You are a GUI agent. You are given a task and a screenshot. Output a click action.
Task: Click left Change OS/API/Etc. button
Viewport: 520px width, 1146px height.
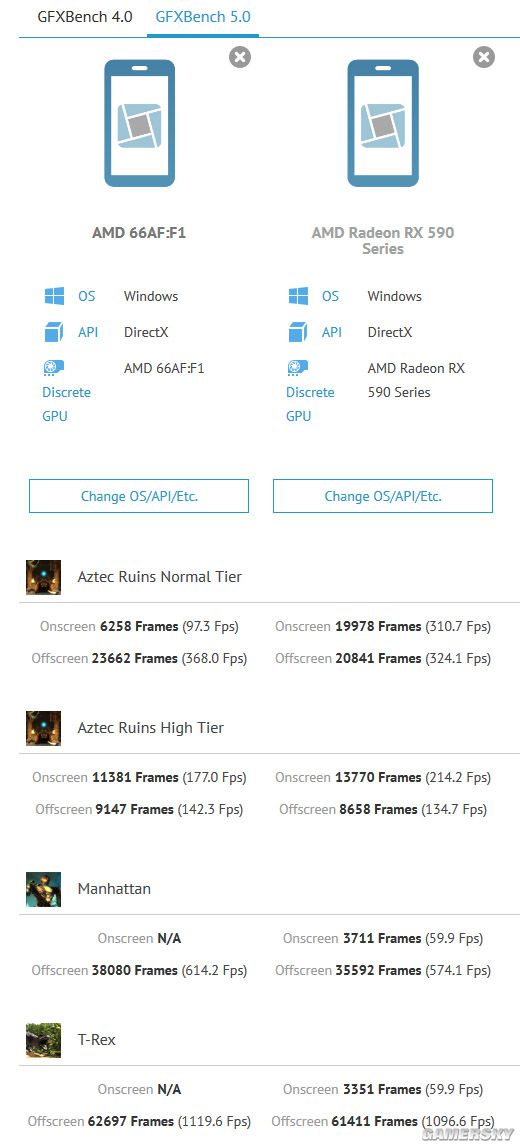click(x=139, y=496)
